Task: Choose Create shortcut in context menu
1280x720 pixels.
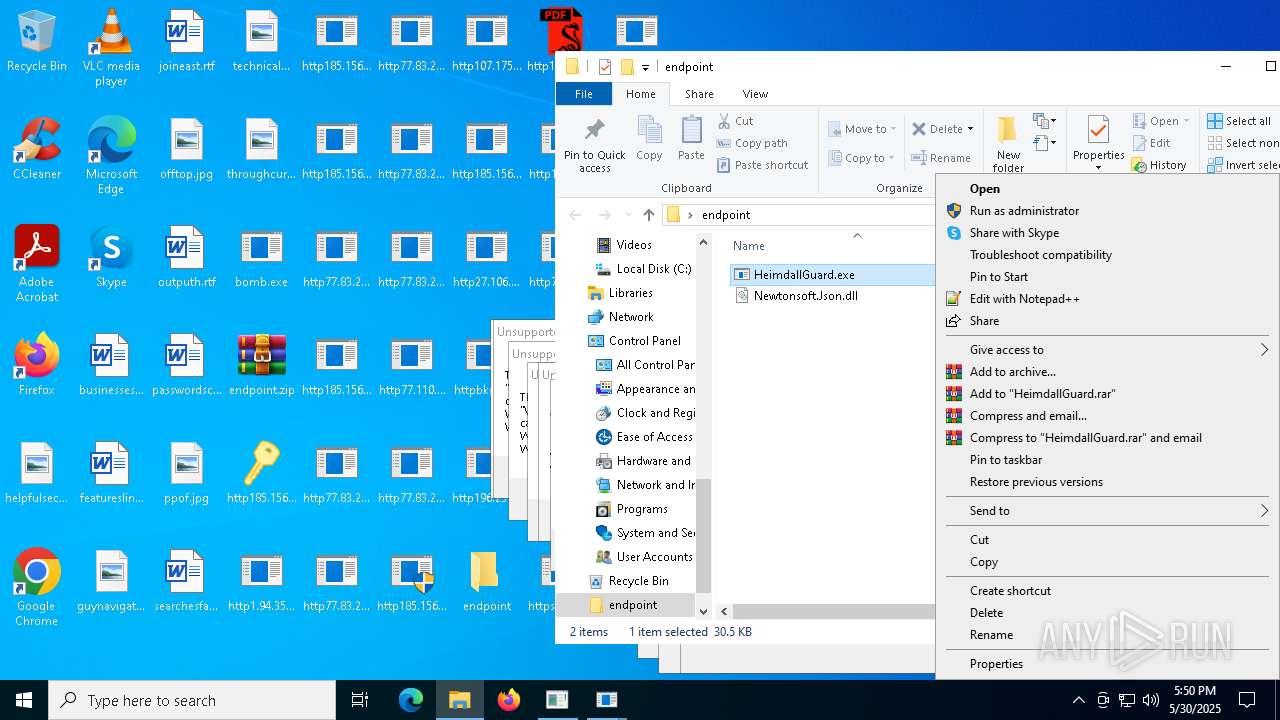Action: 1108,591
